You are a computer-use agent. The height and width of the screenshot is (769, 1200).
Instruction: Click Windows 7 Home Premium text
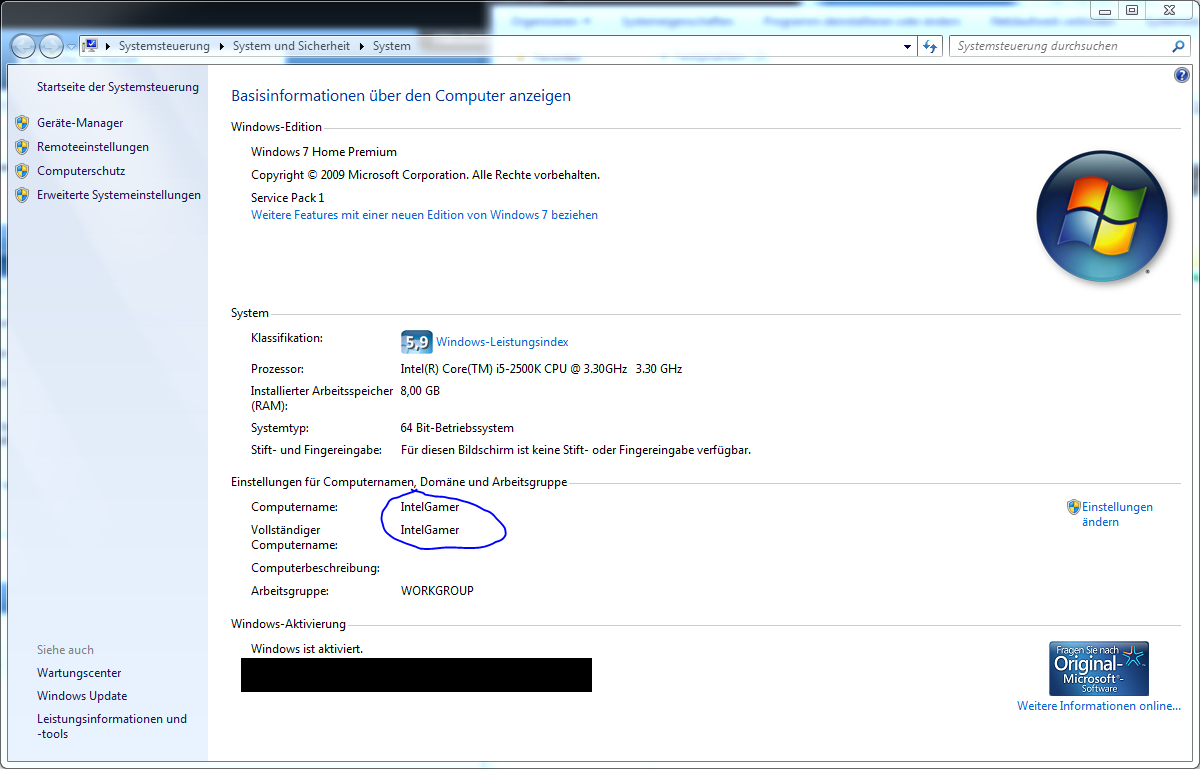[324, 152]
